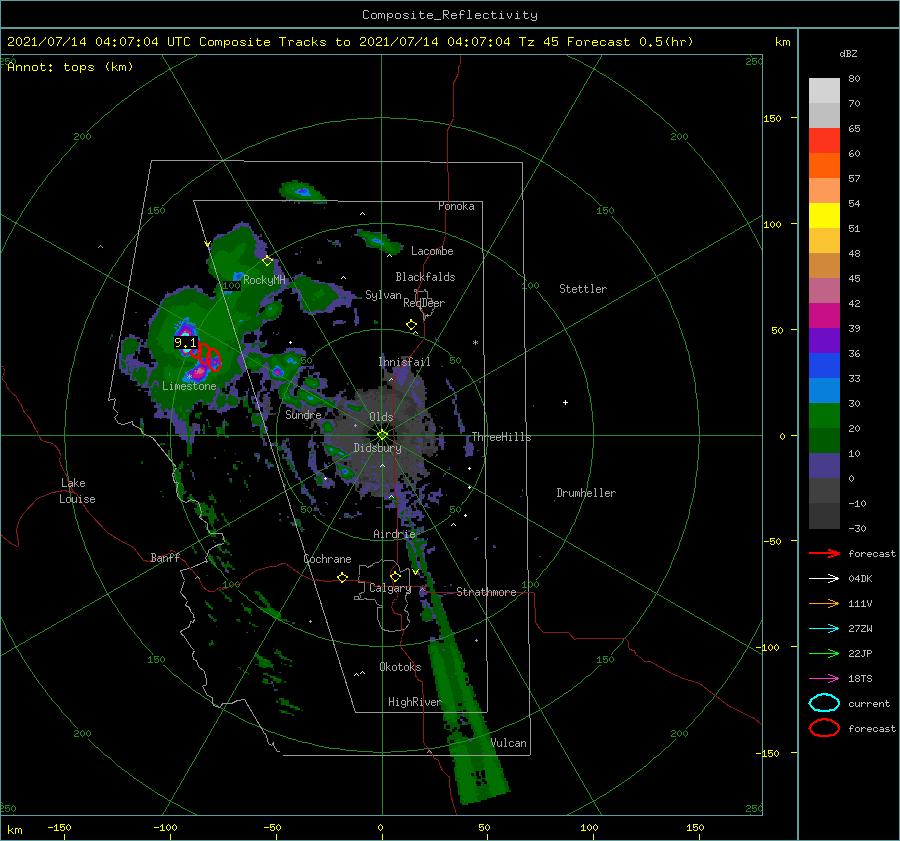
Task: Select the cyan 27ZW arrow legend icon
Action: tap(824, 629)
